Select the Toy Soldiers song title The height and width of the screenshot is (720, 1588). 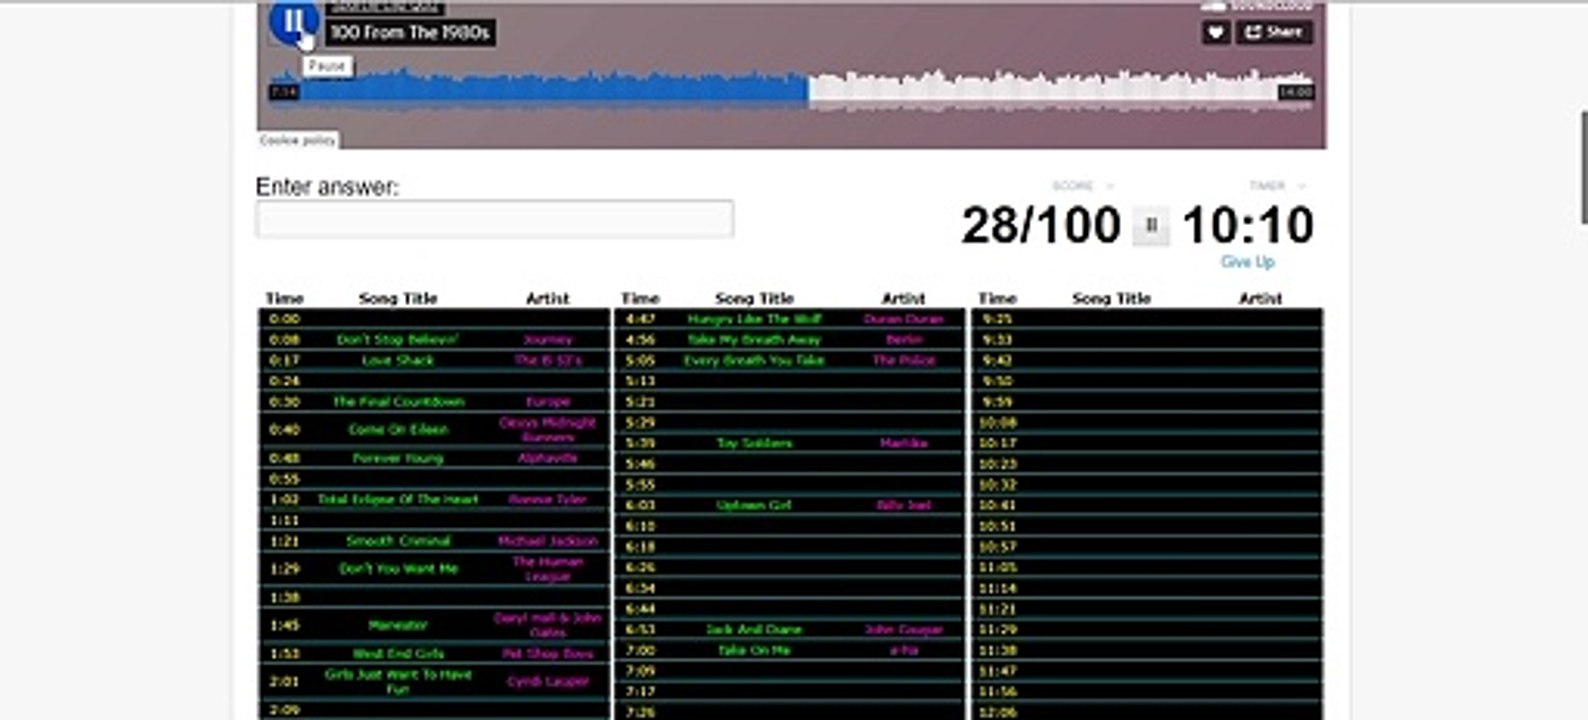pyautogui.click(x=754, y=443)
